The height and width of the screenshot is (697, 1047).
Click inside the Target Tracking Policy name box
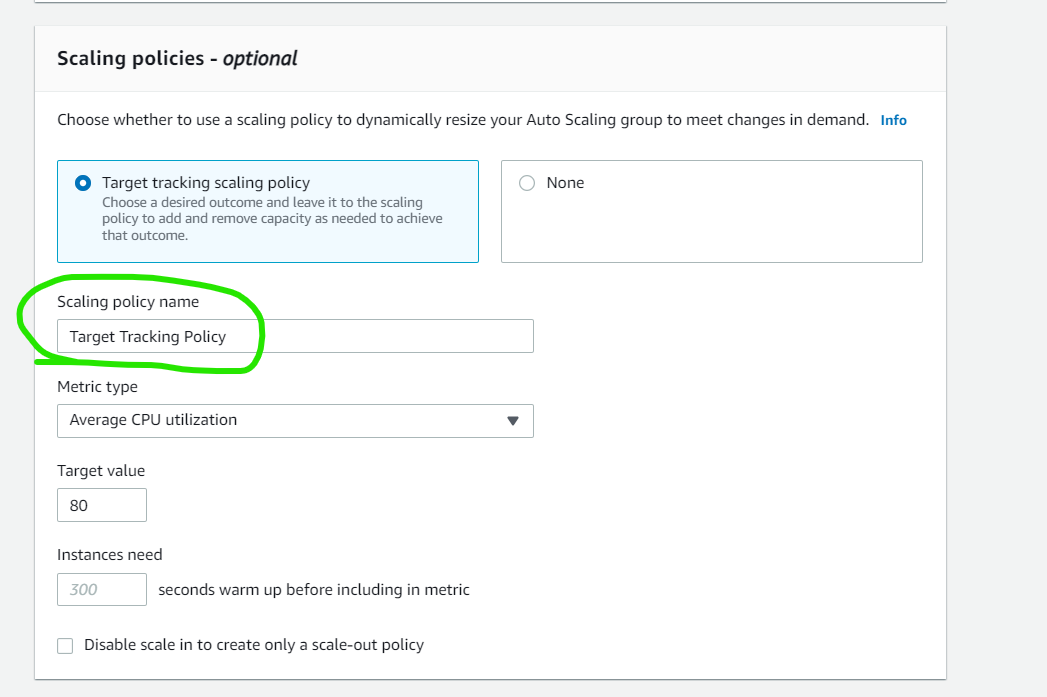click(295, 336)
